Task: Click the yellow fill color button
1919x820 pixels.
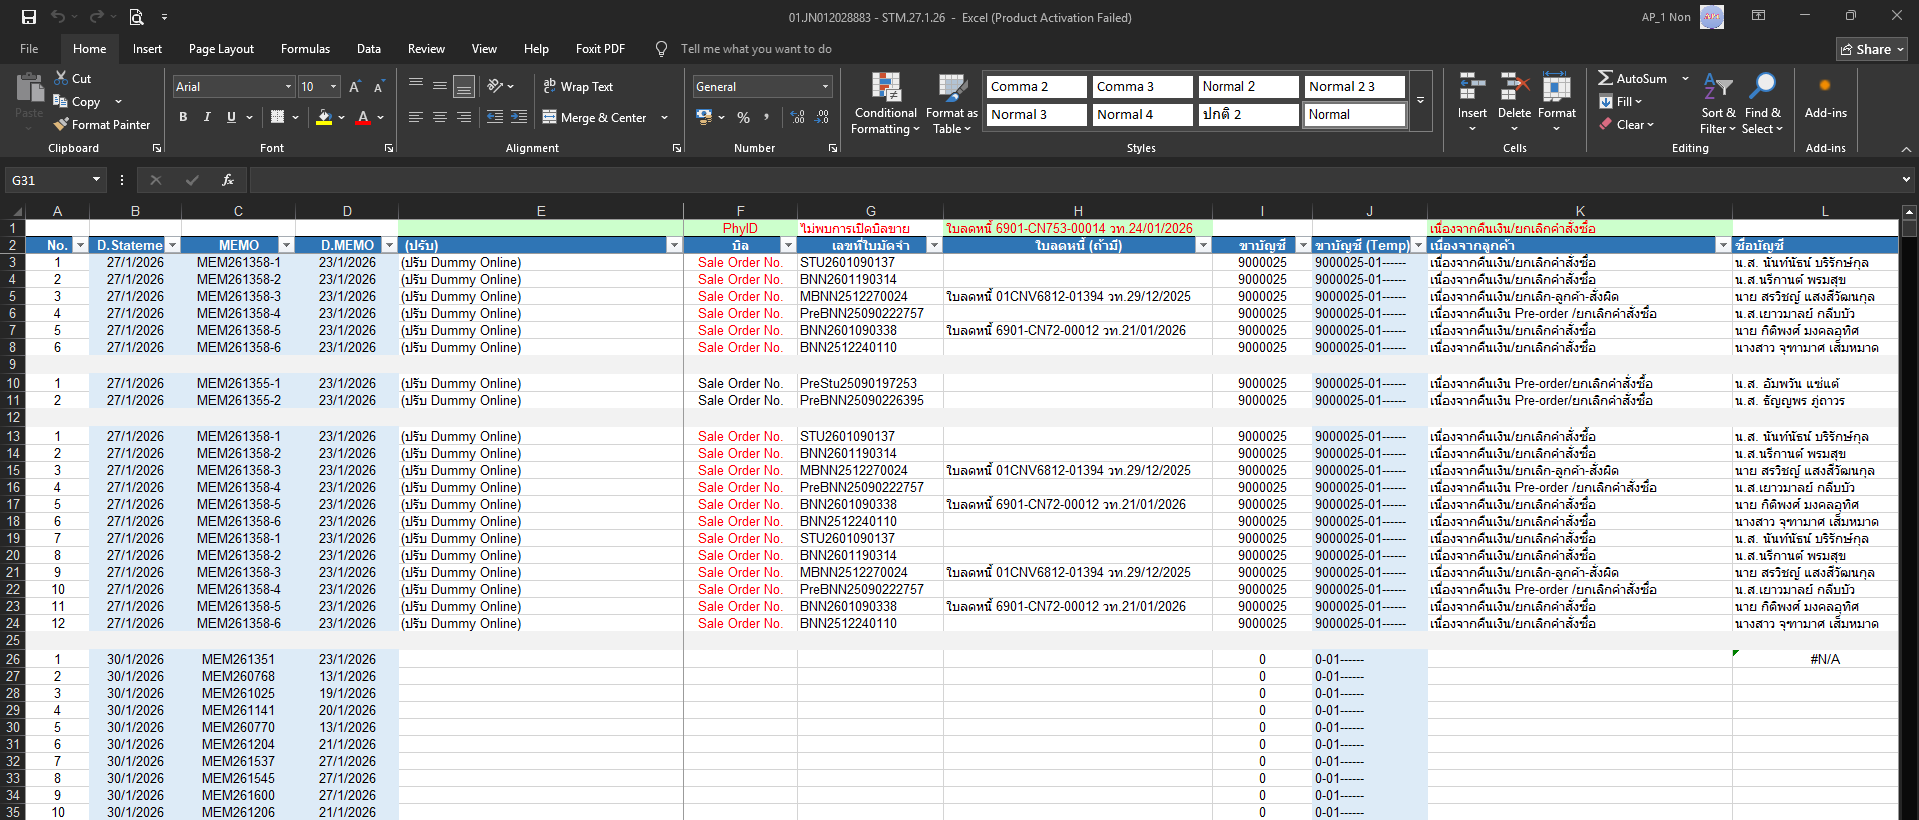Action: click(323, 117)
